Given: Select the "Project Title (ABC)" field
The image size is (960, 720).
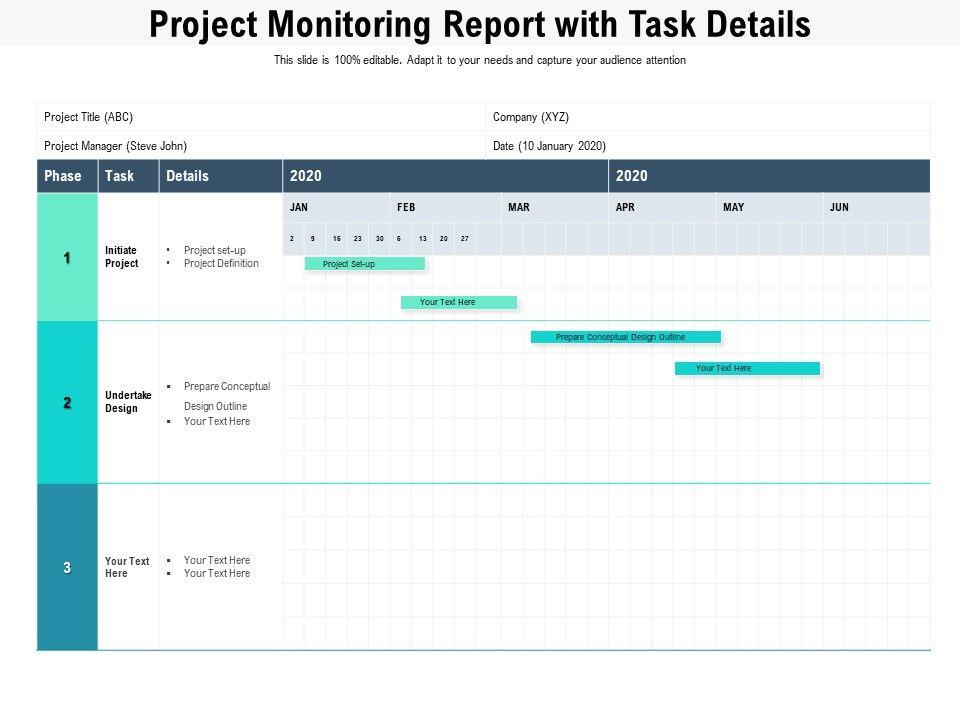Looking at the screenshot, I should [x=89, y=117].
